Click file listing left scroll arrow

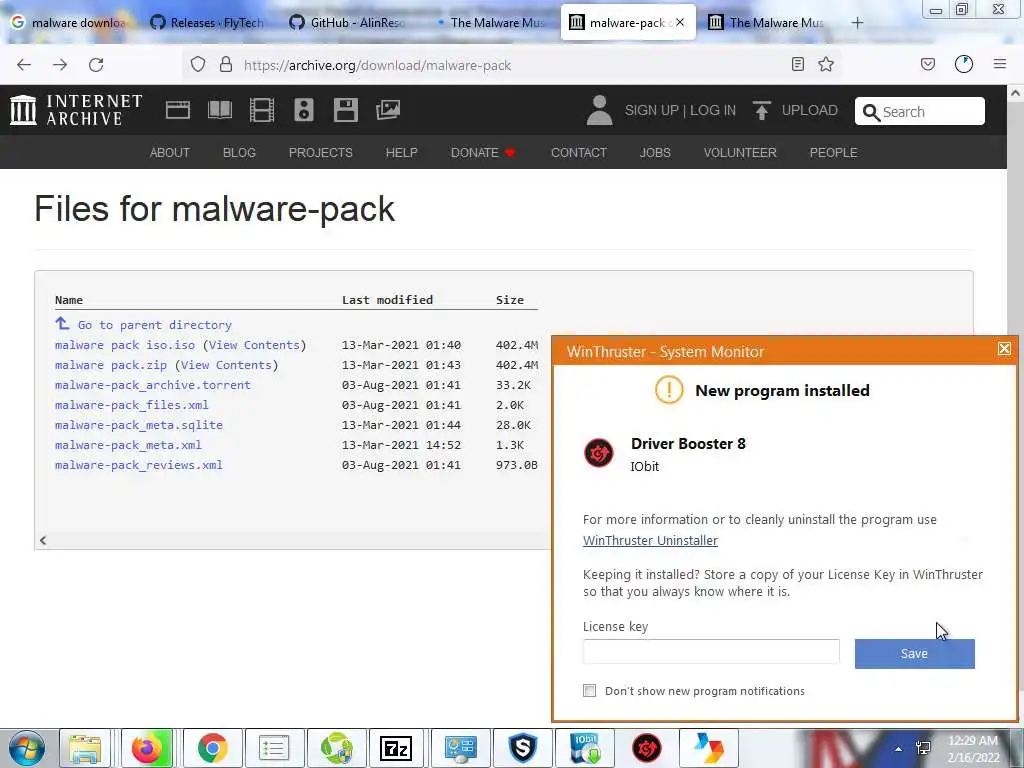43,540
